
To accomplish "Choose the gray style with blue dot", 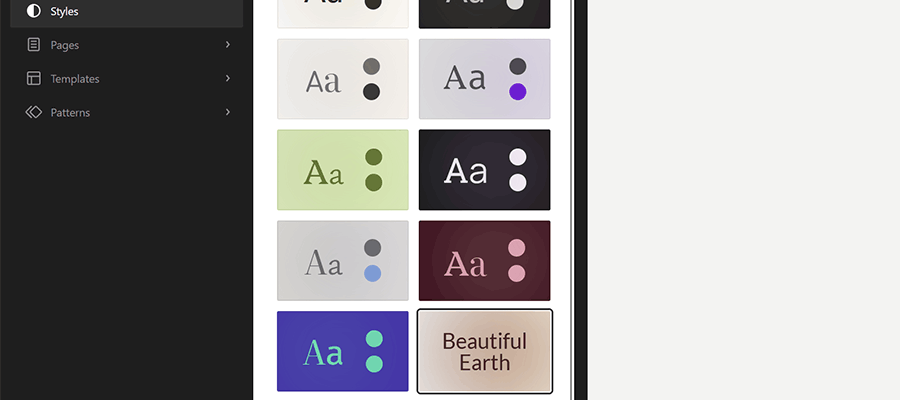I will [343, 261].
